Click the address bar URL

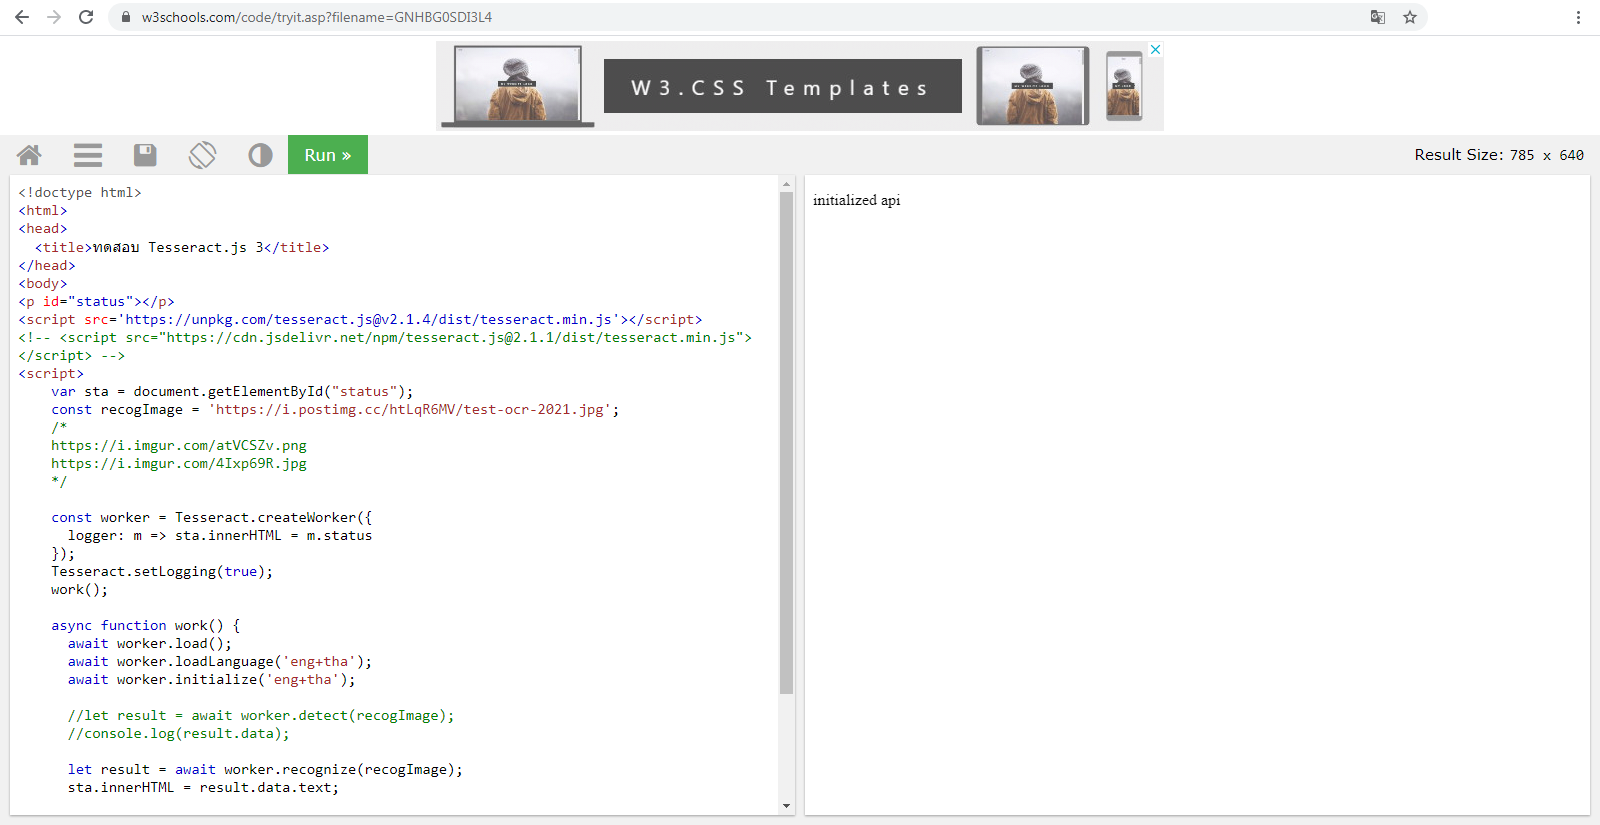click(x=317, y=17)
